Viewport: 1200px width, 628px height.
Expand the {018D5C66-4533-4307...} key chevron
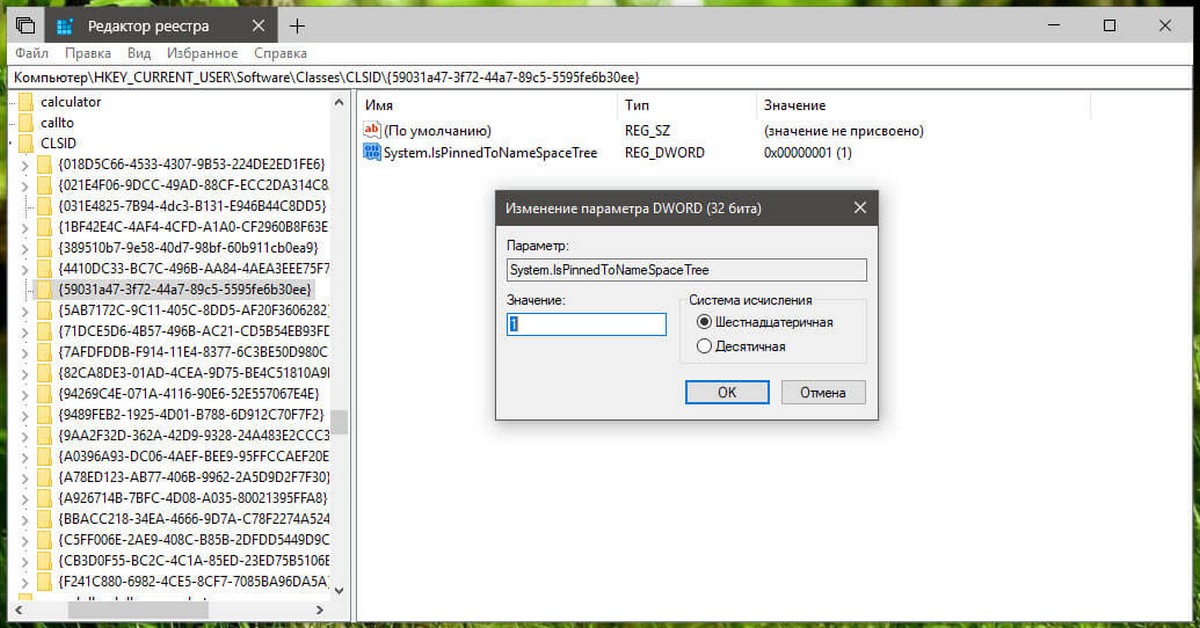point(27,164)
